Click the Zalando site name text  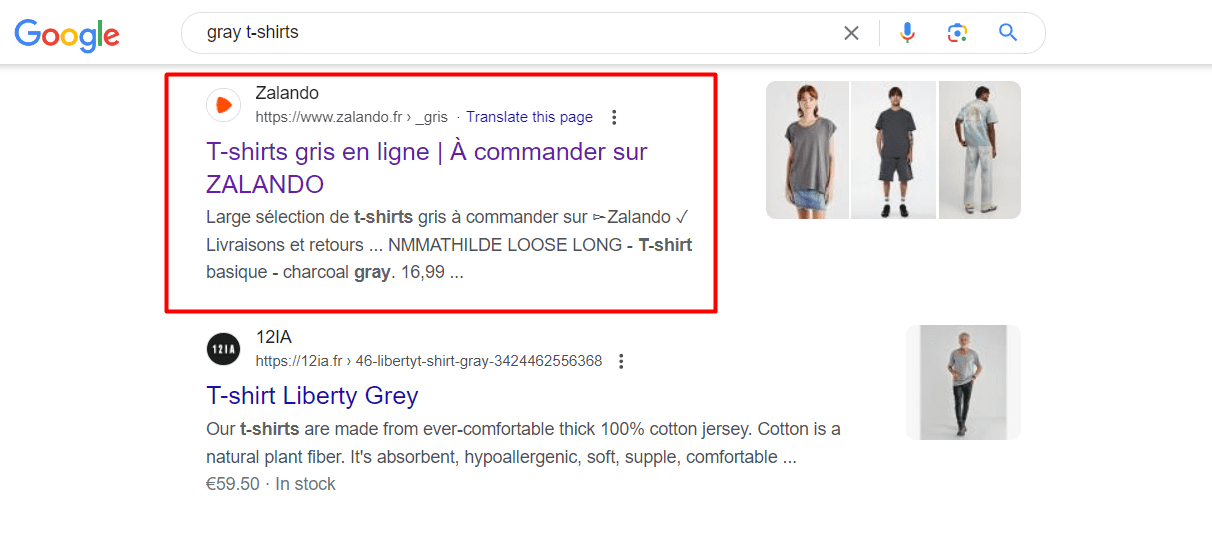287,93
